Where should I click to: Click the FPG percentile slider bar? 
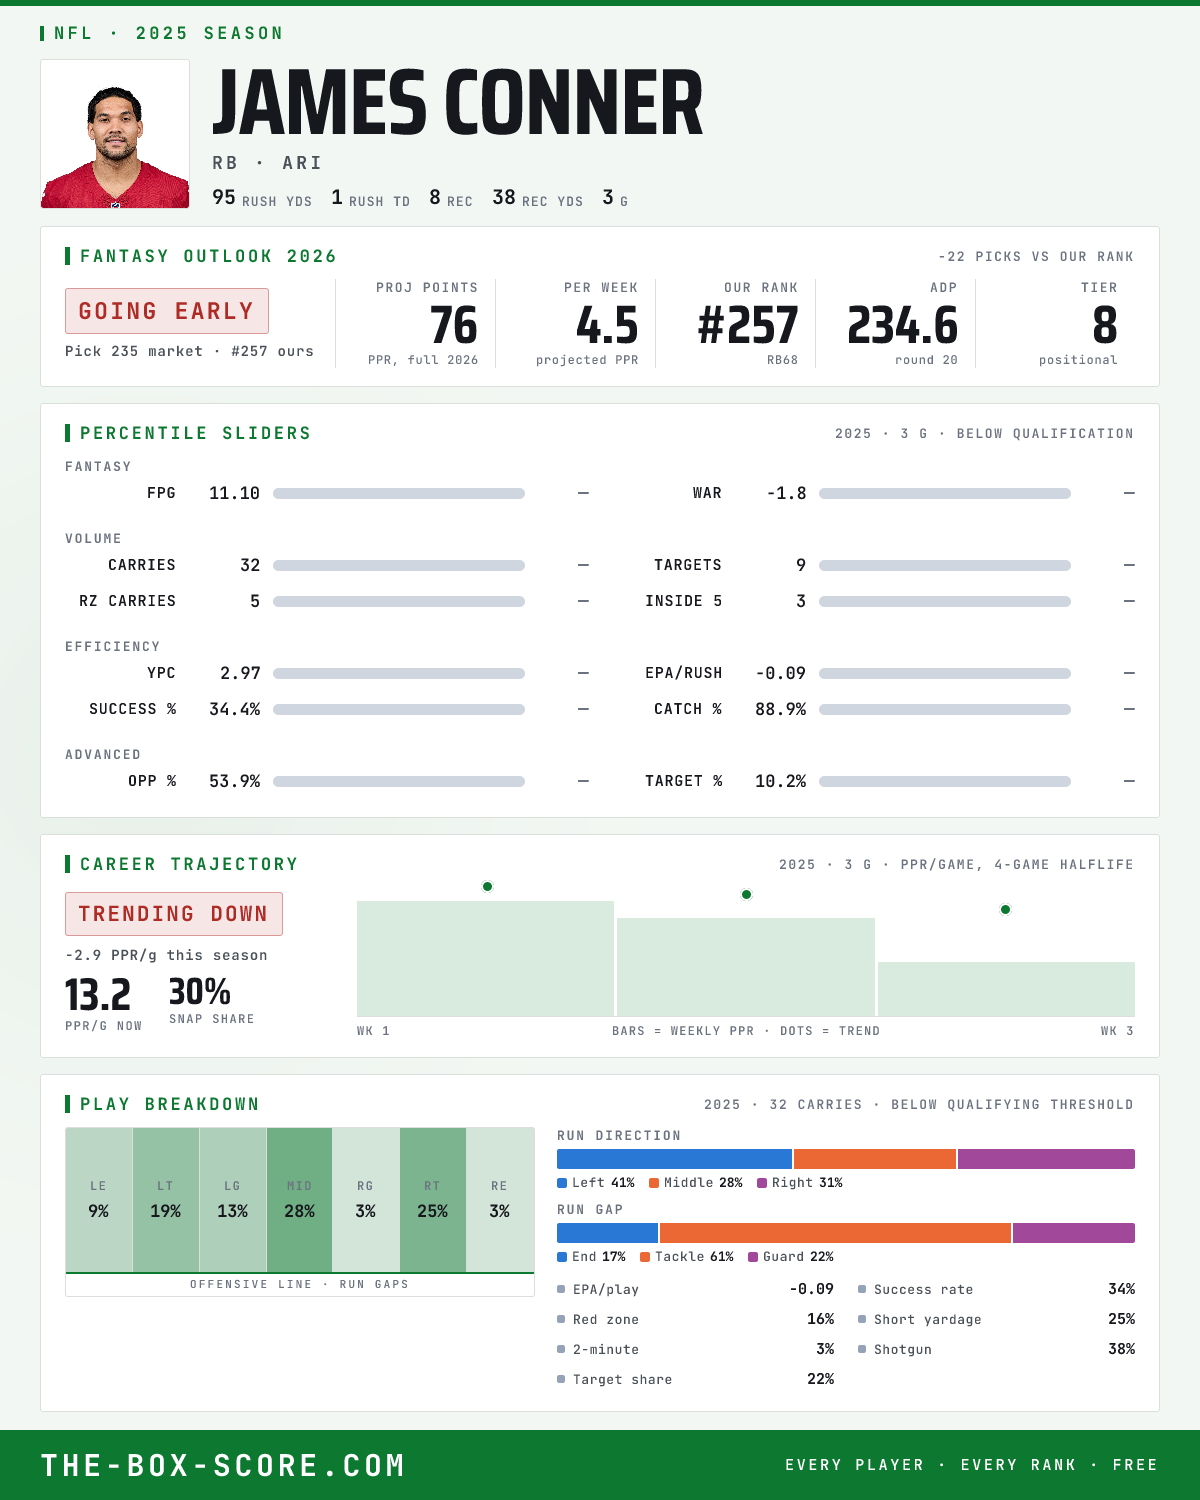[399, 494]
